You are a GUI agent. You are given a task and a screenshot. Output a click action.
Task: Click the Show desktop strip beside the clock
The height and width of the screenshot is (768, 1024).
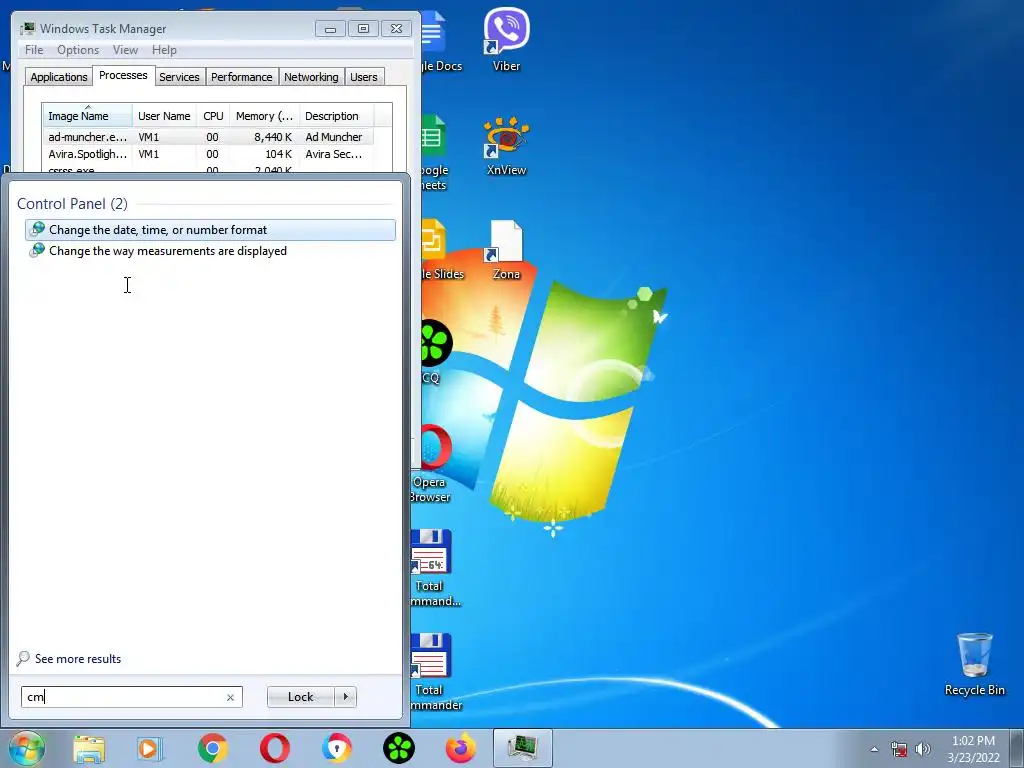coord(1017,748)
